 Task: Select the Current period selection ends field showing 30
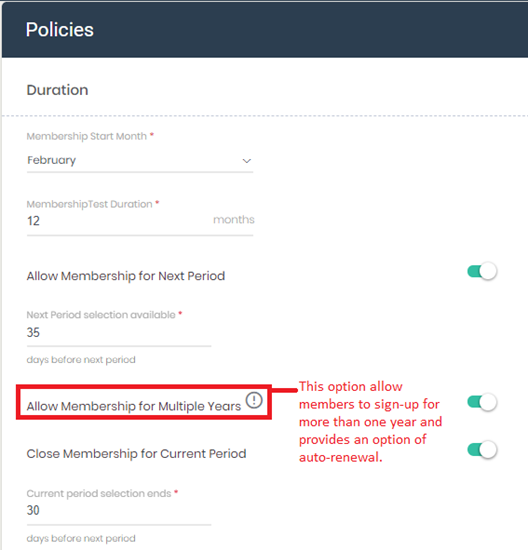point(119,511)
